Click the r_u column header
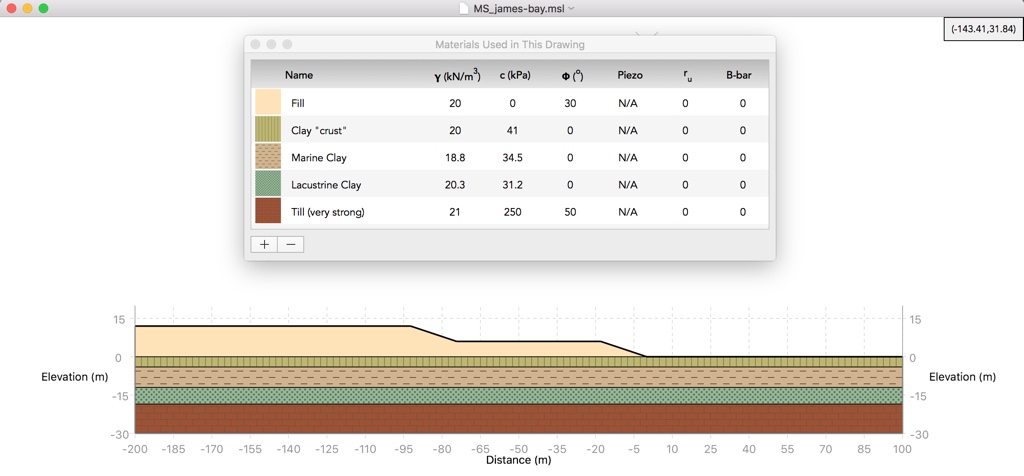This screenshot has height=476, width=1024. (688, 76)
